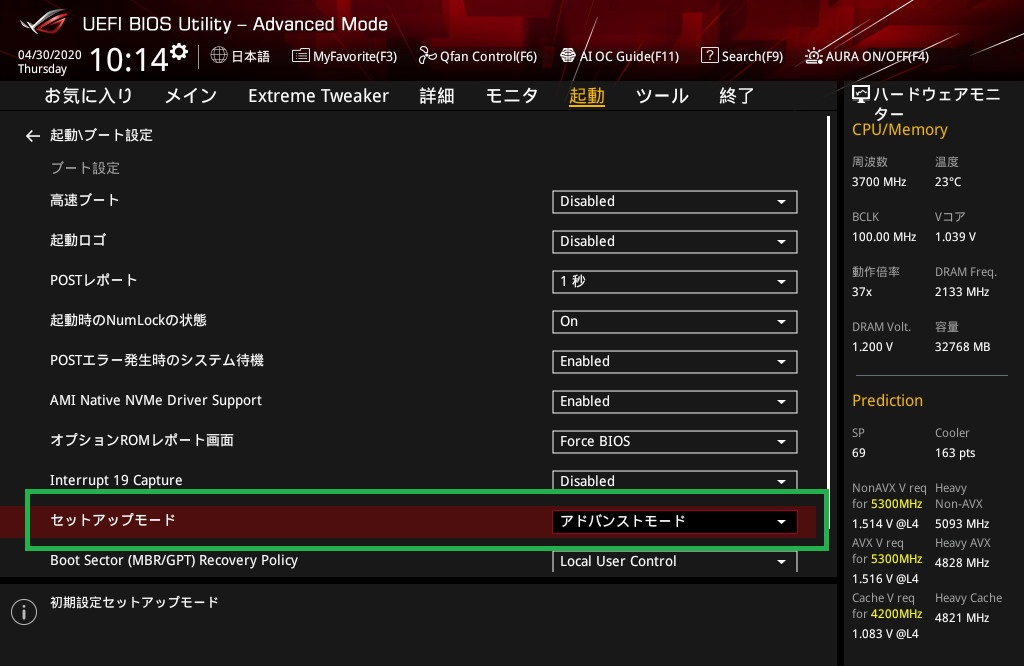Screen dimensions: 1024x666
Task: Select the 起動ロゴ label
Action: [78, 240]
